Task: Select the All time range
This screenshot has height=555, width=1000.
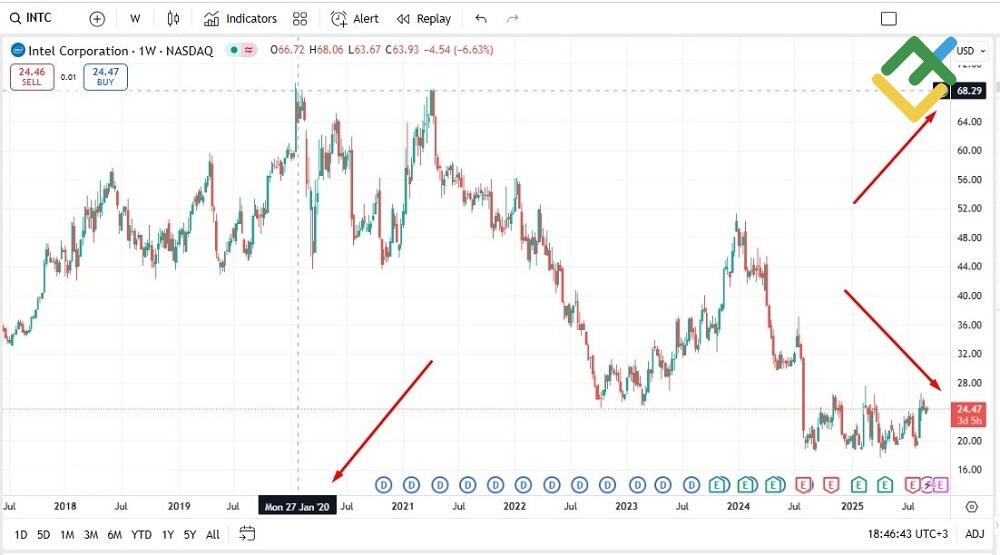Action: (213, 535)
